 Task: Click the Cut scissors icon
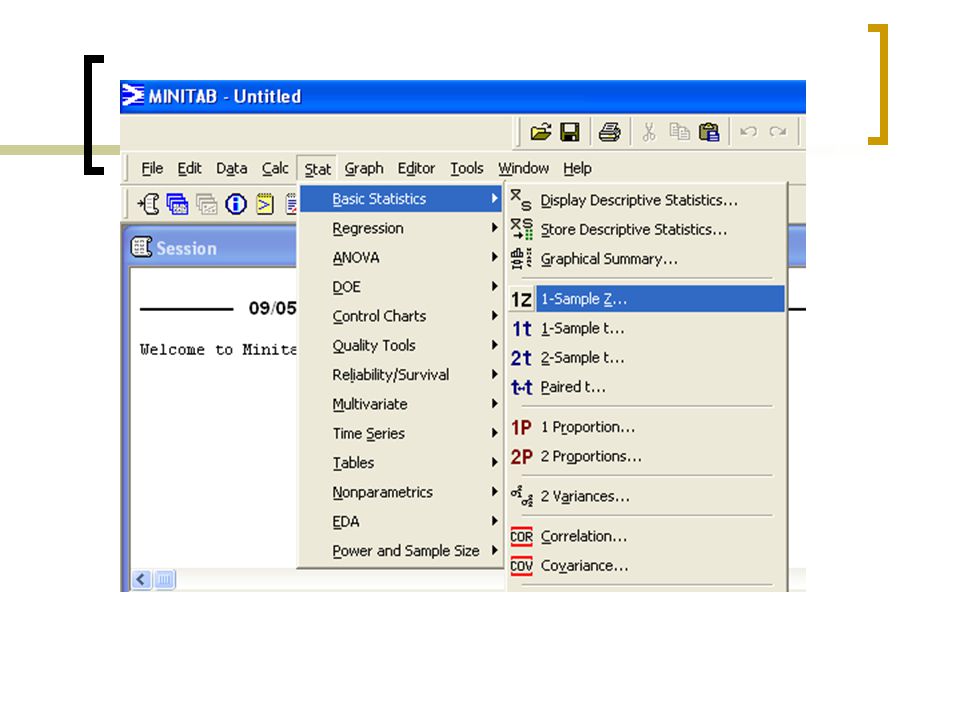click(649, 132)
